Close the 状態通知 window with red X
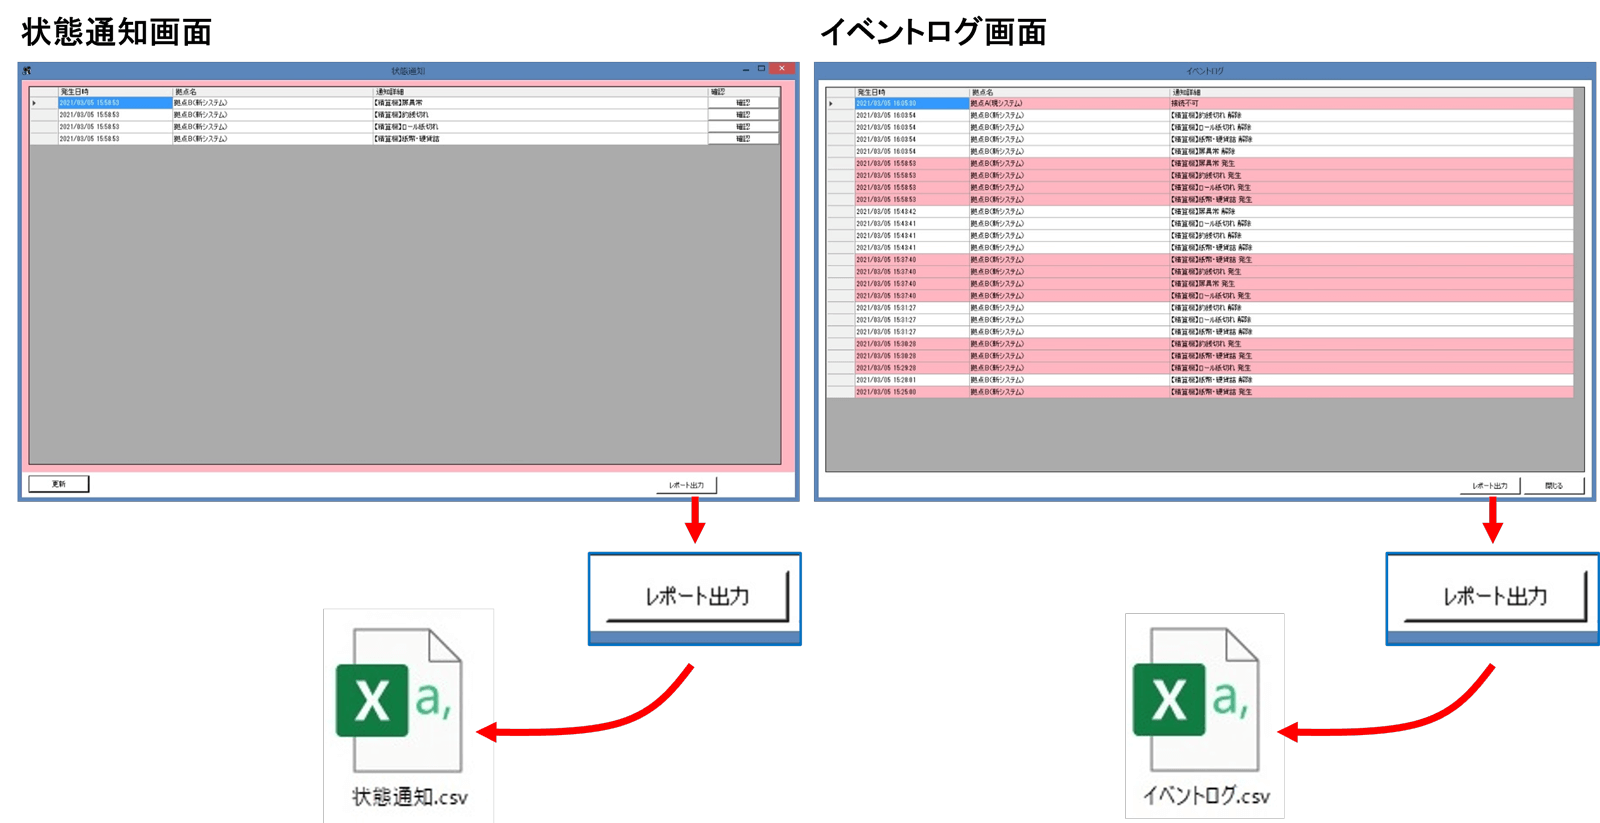The width and height of the screenshot is (1600, 823). tap(782, 69)
